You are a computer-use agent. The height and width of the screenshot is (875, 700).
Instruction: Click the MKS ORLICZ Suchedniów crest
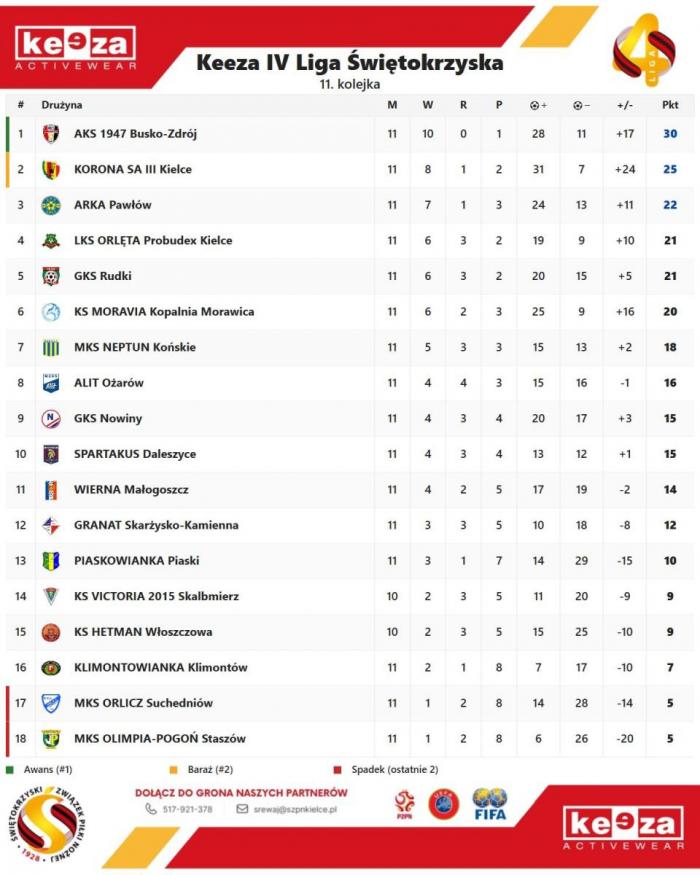pyautogui.click(x=51, y=703)
